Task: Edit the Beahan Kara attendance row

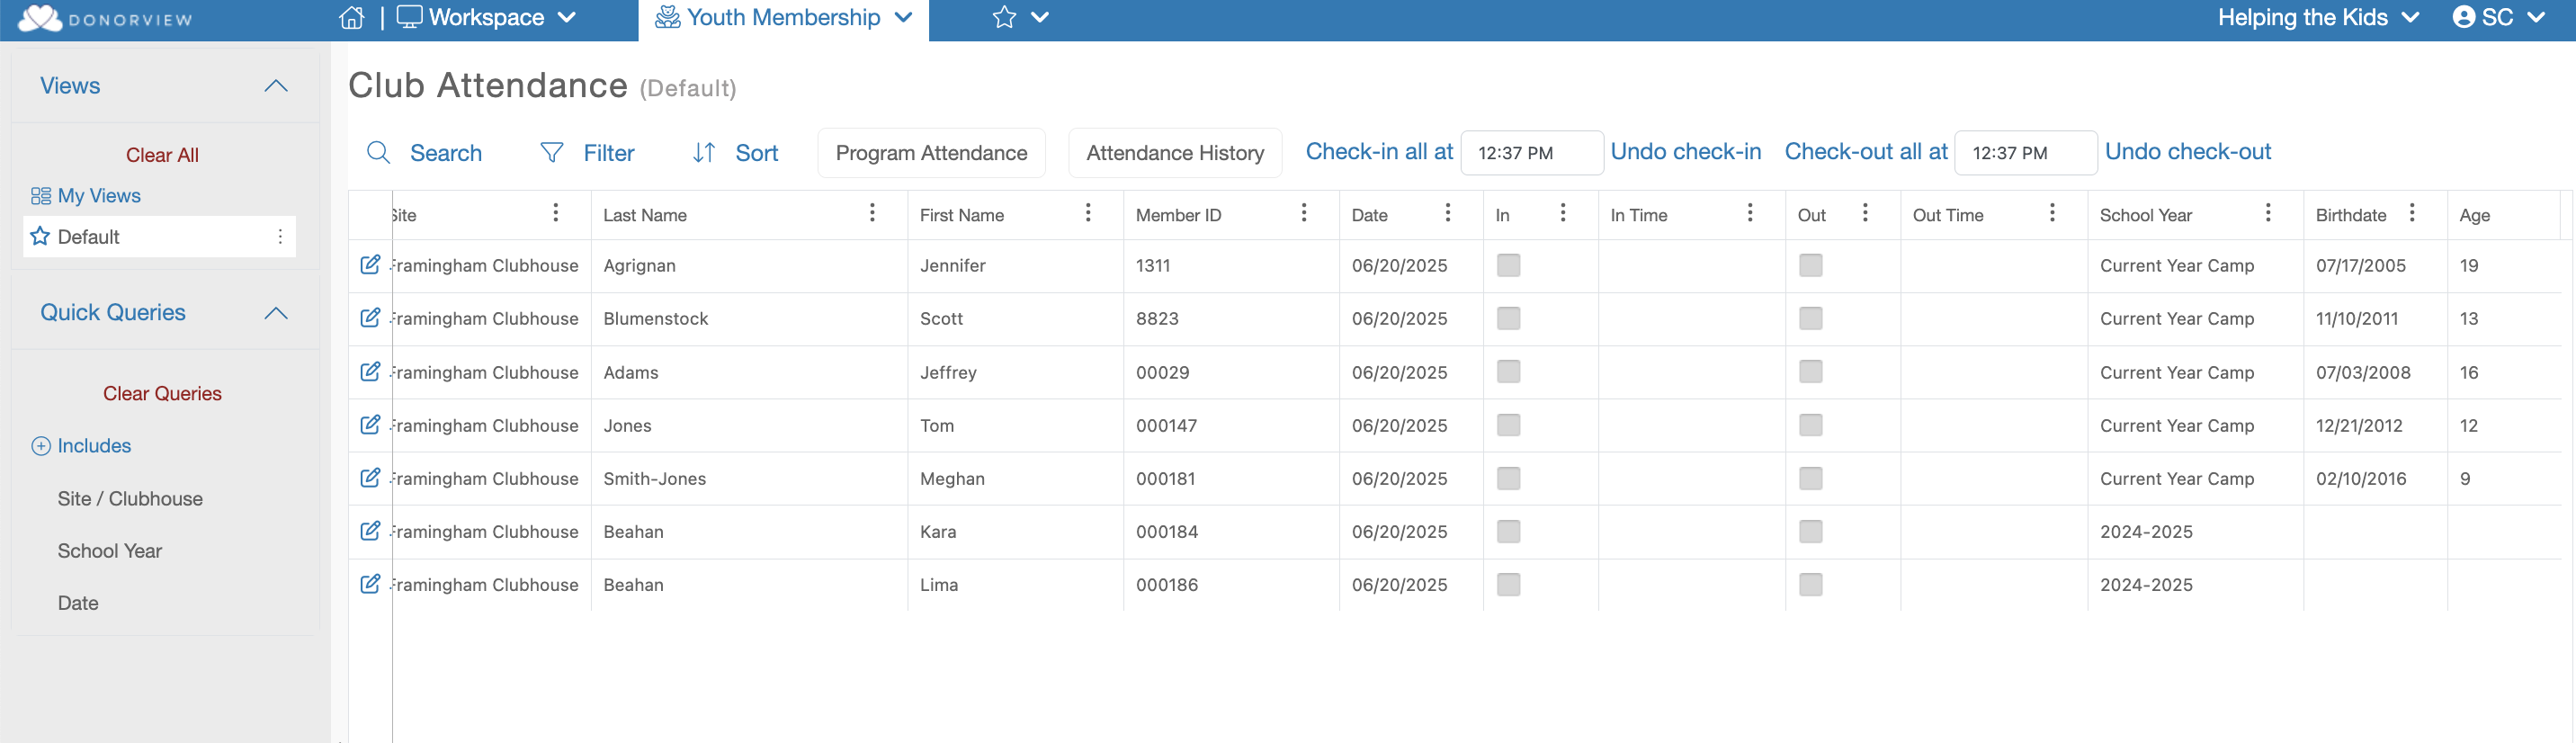Action: [370, 531]
